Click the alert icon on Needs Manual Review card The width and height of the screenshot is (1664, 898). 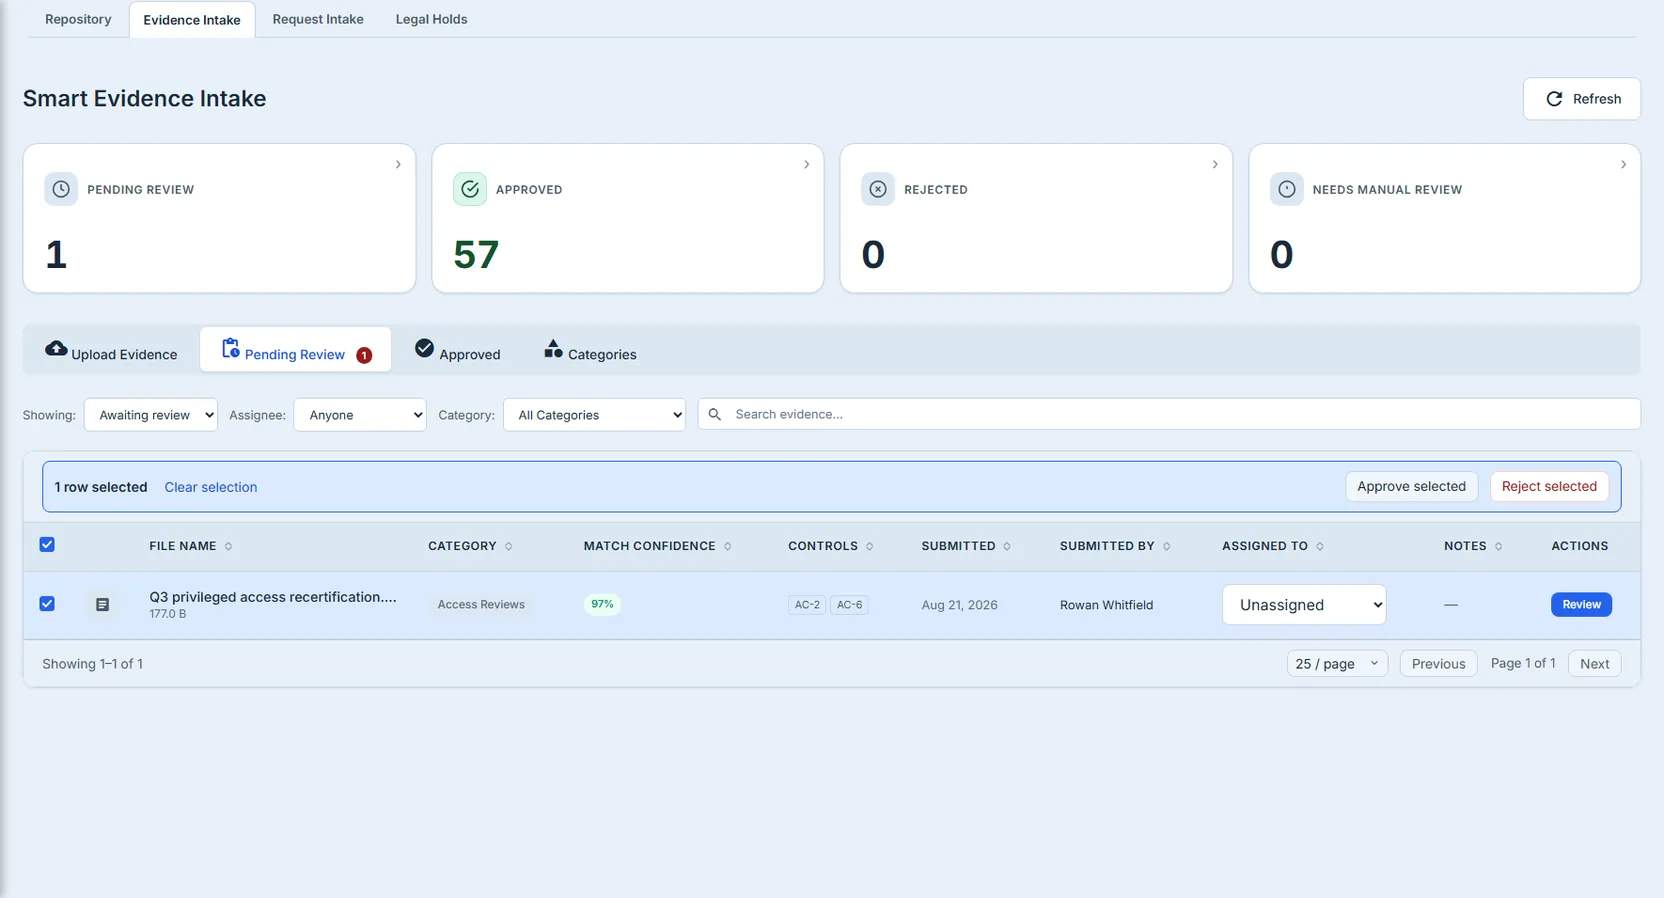1287,189
